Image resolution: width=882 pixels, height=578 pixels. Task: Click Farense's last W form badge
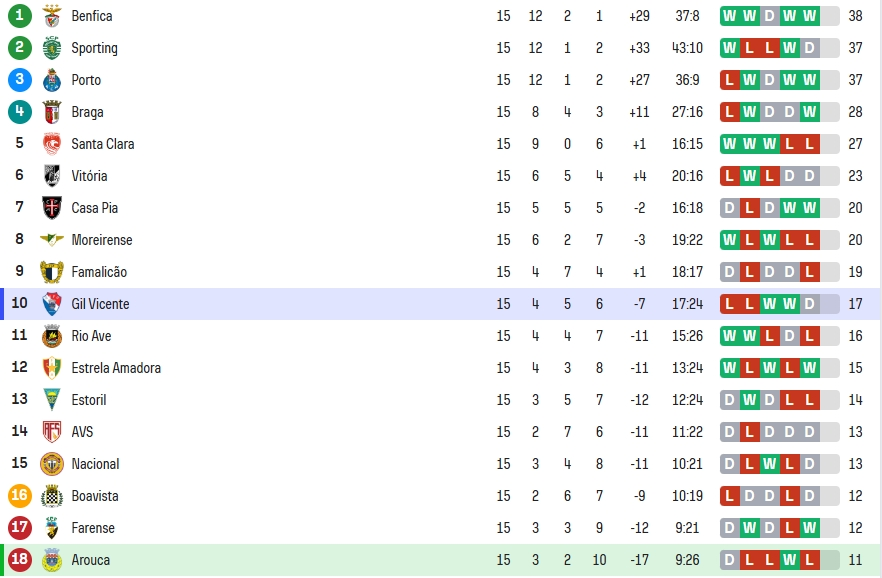click(x=809, y=528)
